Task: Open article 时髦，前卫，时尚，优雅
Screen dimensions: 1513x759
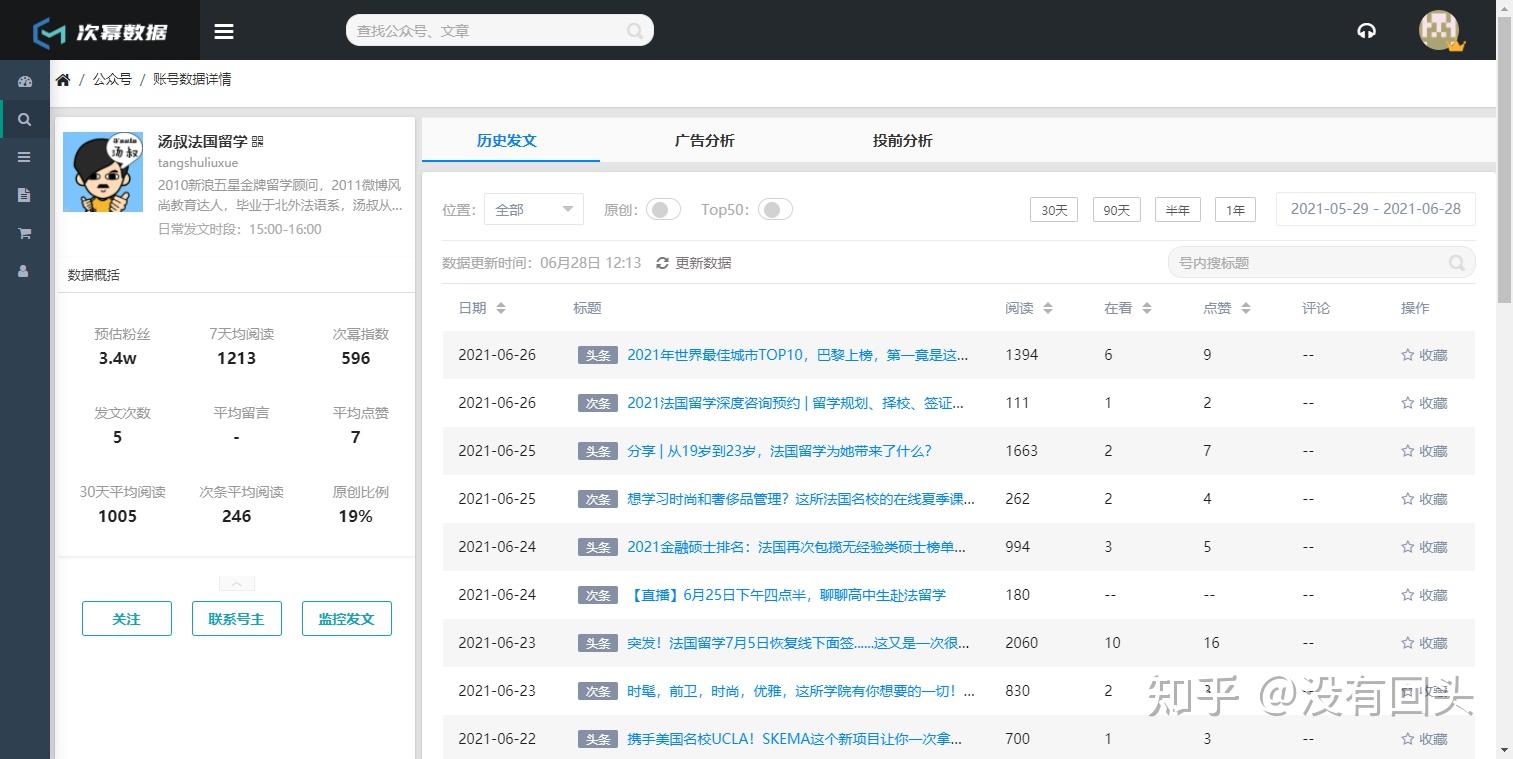Action: 801,691
